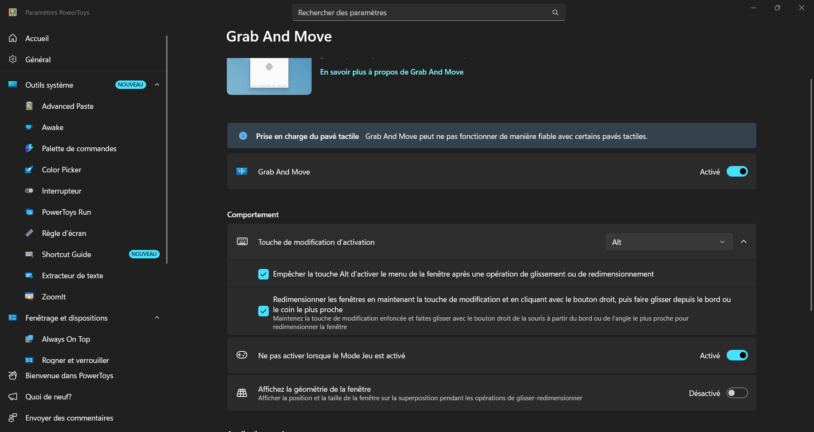Open Bienvenue dans PowerToys

[x=69, y=375]
